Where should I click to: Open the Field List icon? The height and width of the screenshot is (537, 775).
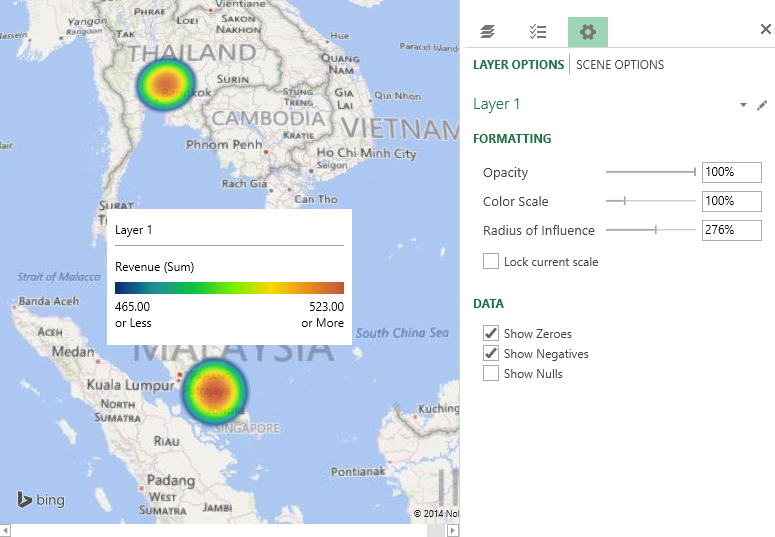point(538,32)
